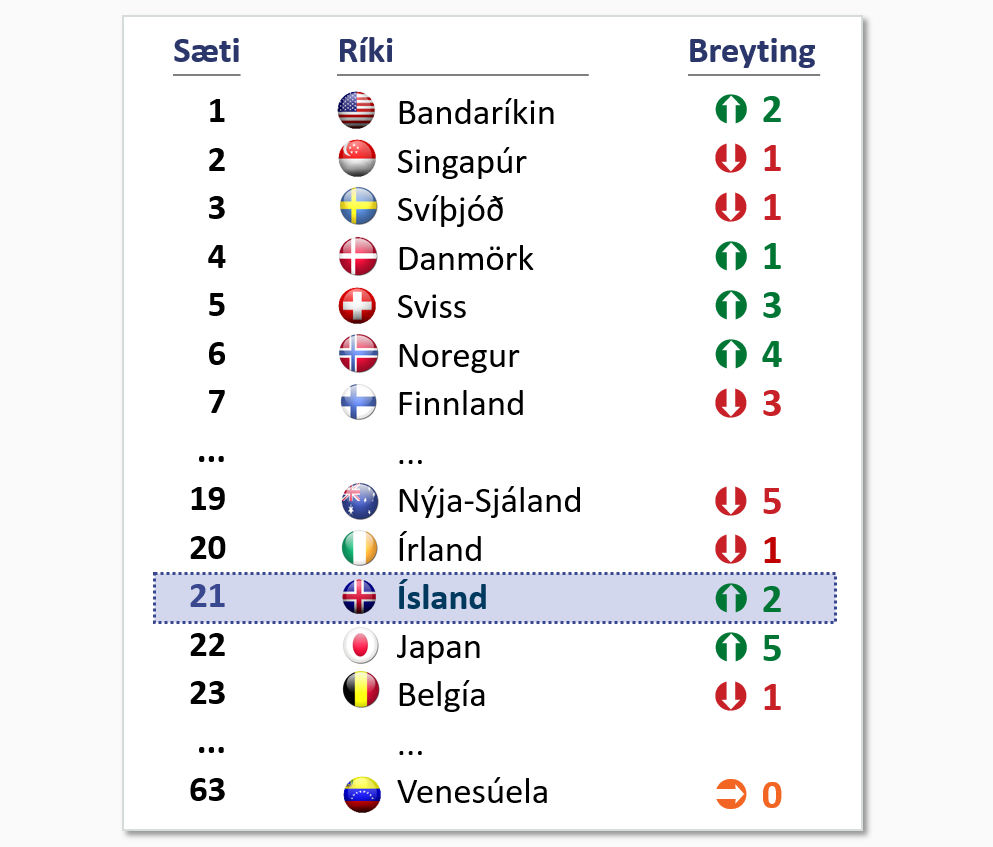Click the Sæti column header
This screenshot has height=847, width=993.
pos(206,51)
